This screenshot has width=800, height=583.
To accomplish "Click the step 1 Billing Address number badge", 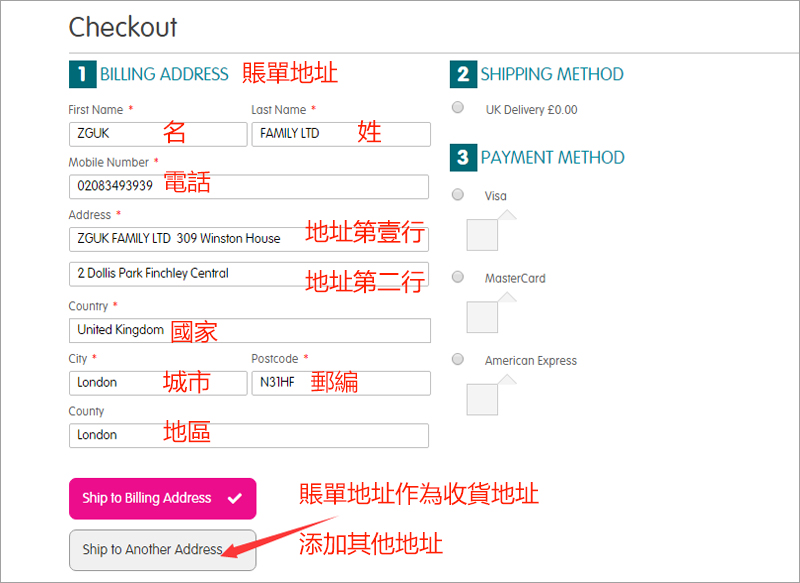I will click(x=80, y=75).
